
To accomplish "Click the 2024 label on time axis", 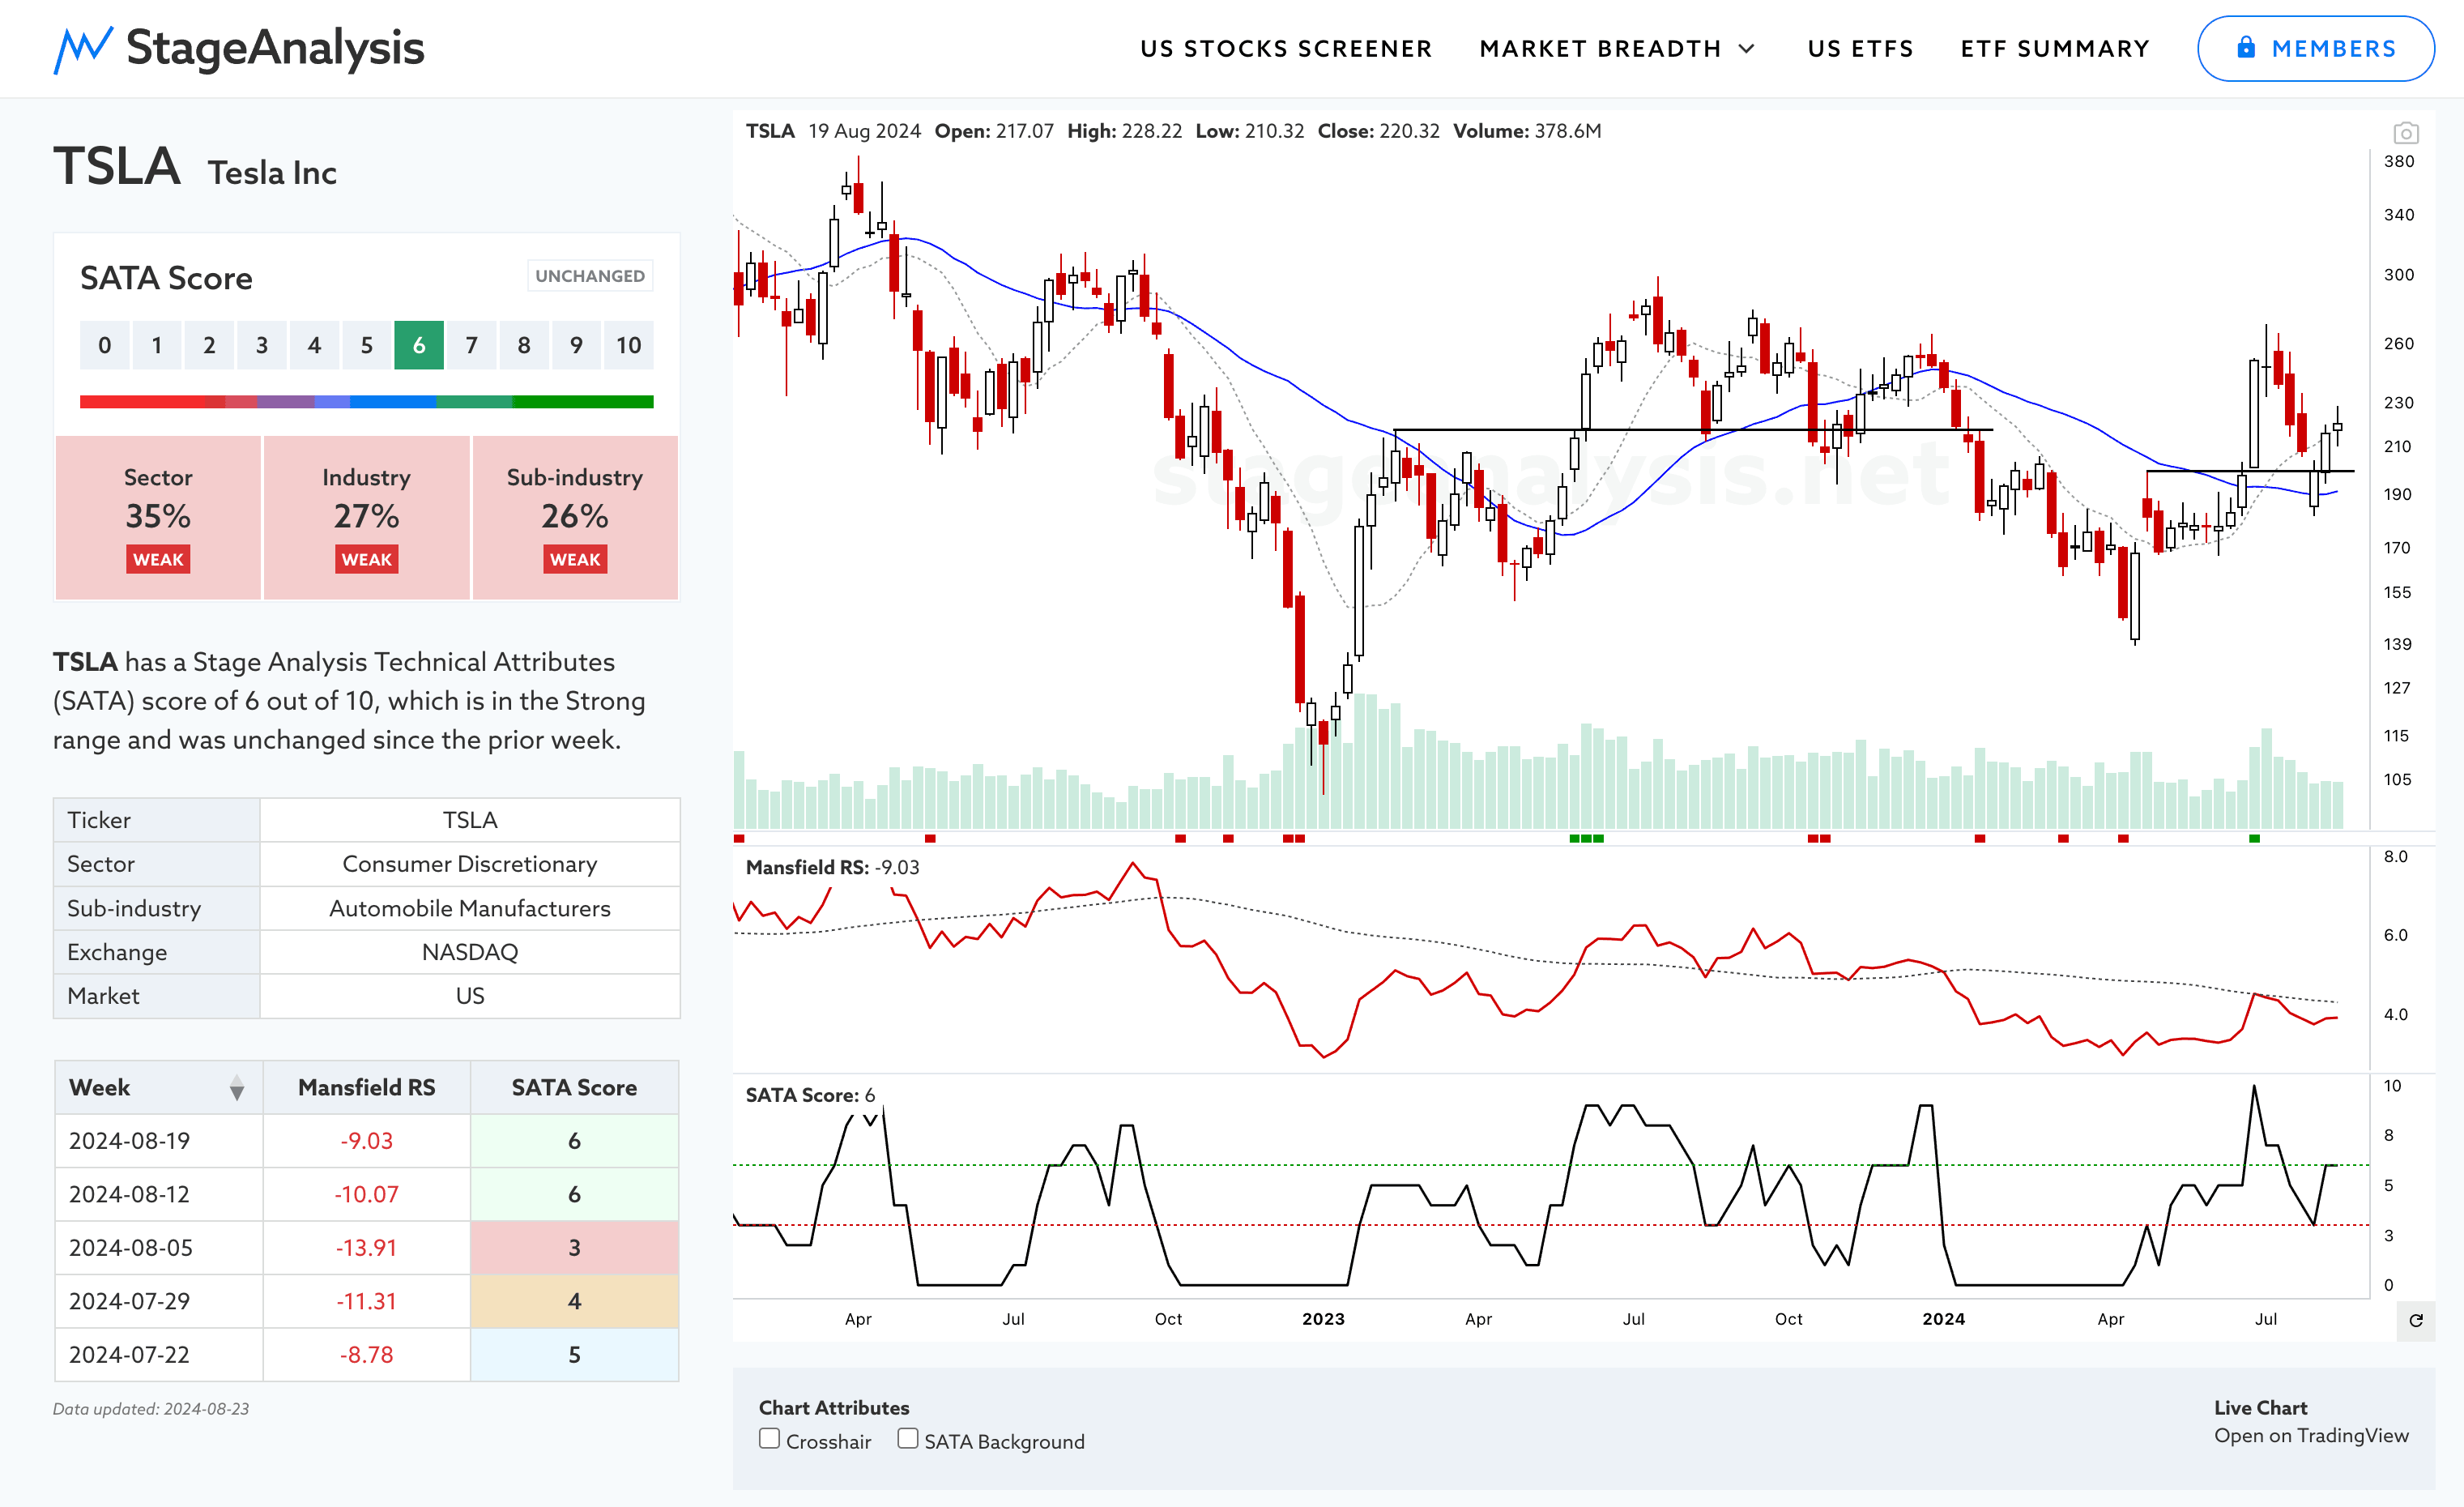I will 1943,1319.
